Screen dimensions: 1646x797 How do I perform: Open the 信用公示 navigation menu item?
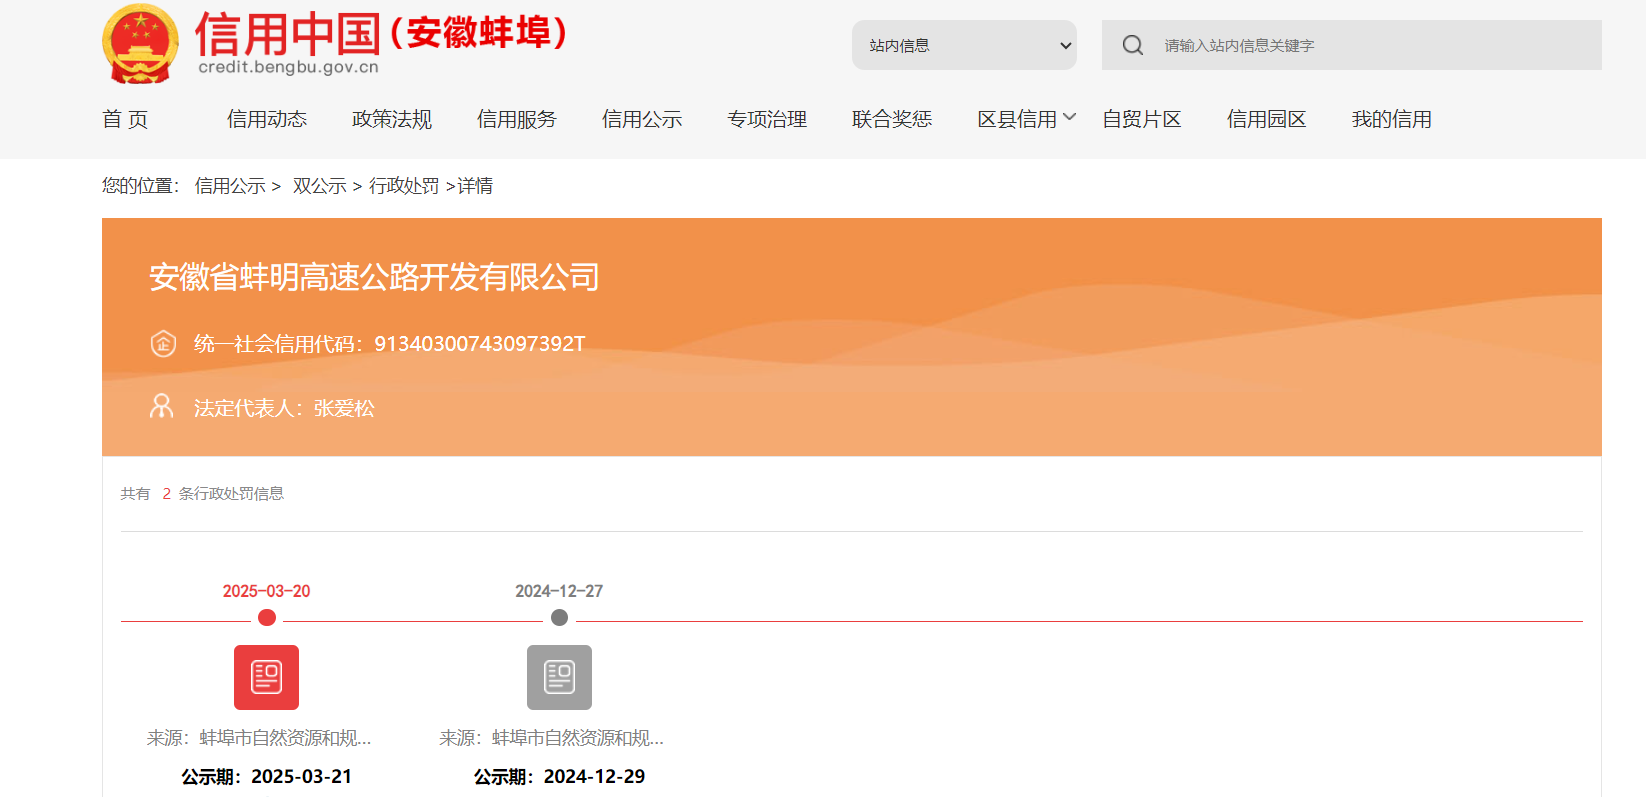coord(642,119)
